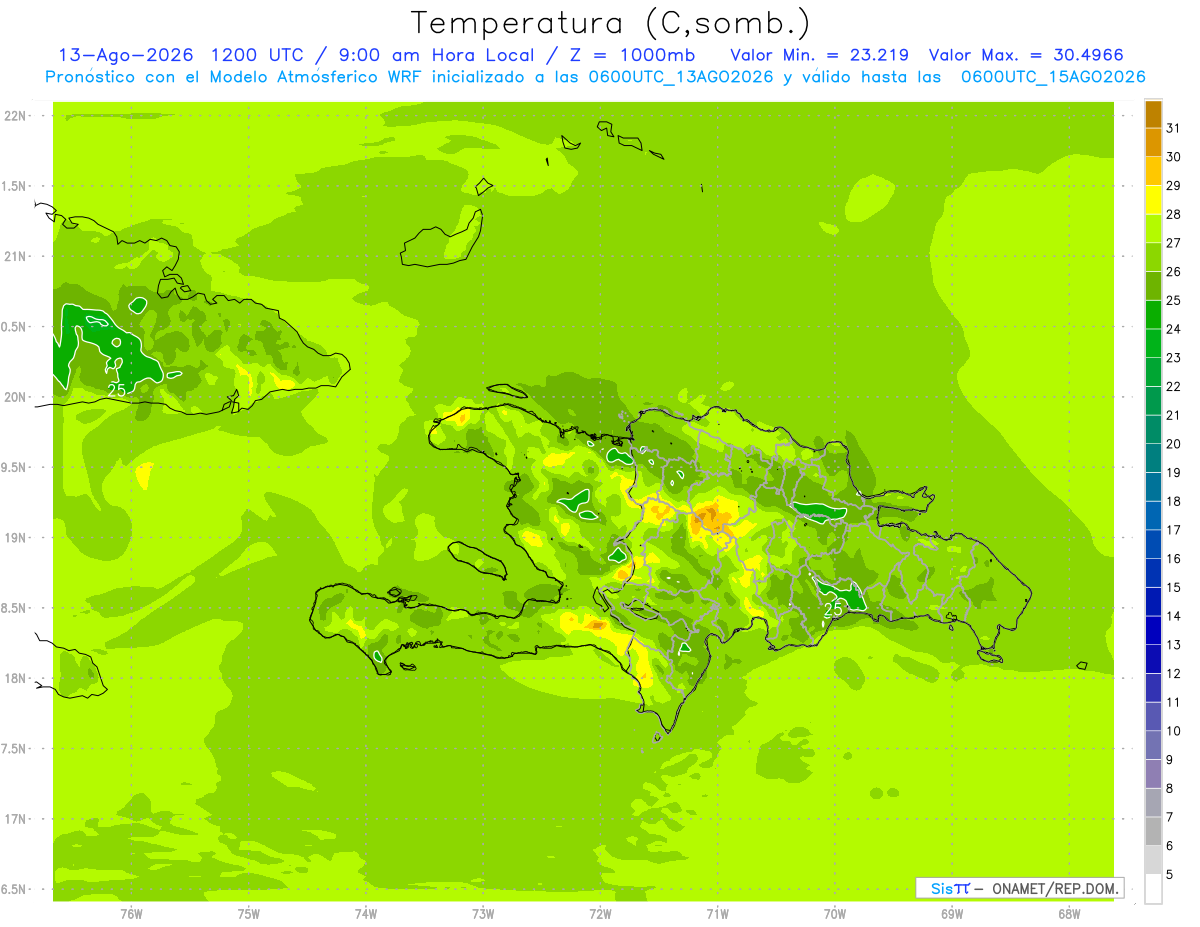The height and width of the screenshot is (927, 1200).
Task: Click the dark green 24 degree legend swatch
Action: (1153, 315)
